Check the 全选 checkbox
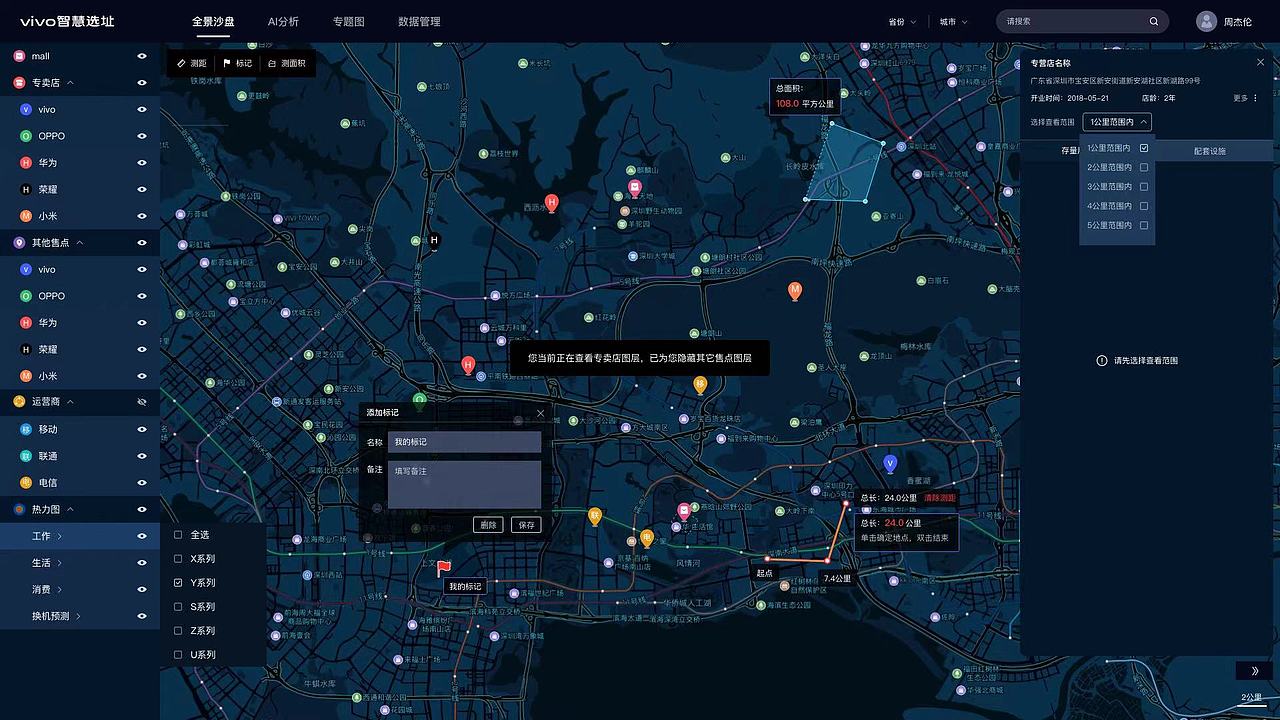Image resolution: width=1280 pixels, height=720 pixels. [178, 535]
